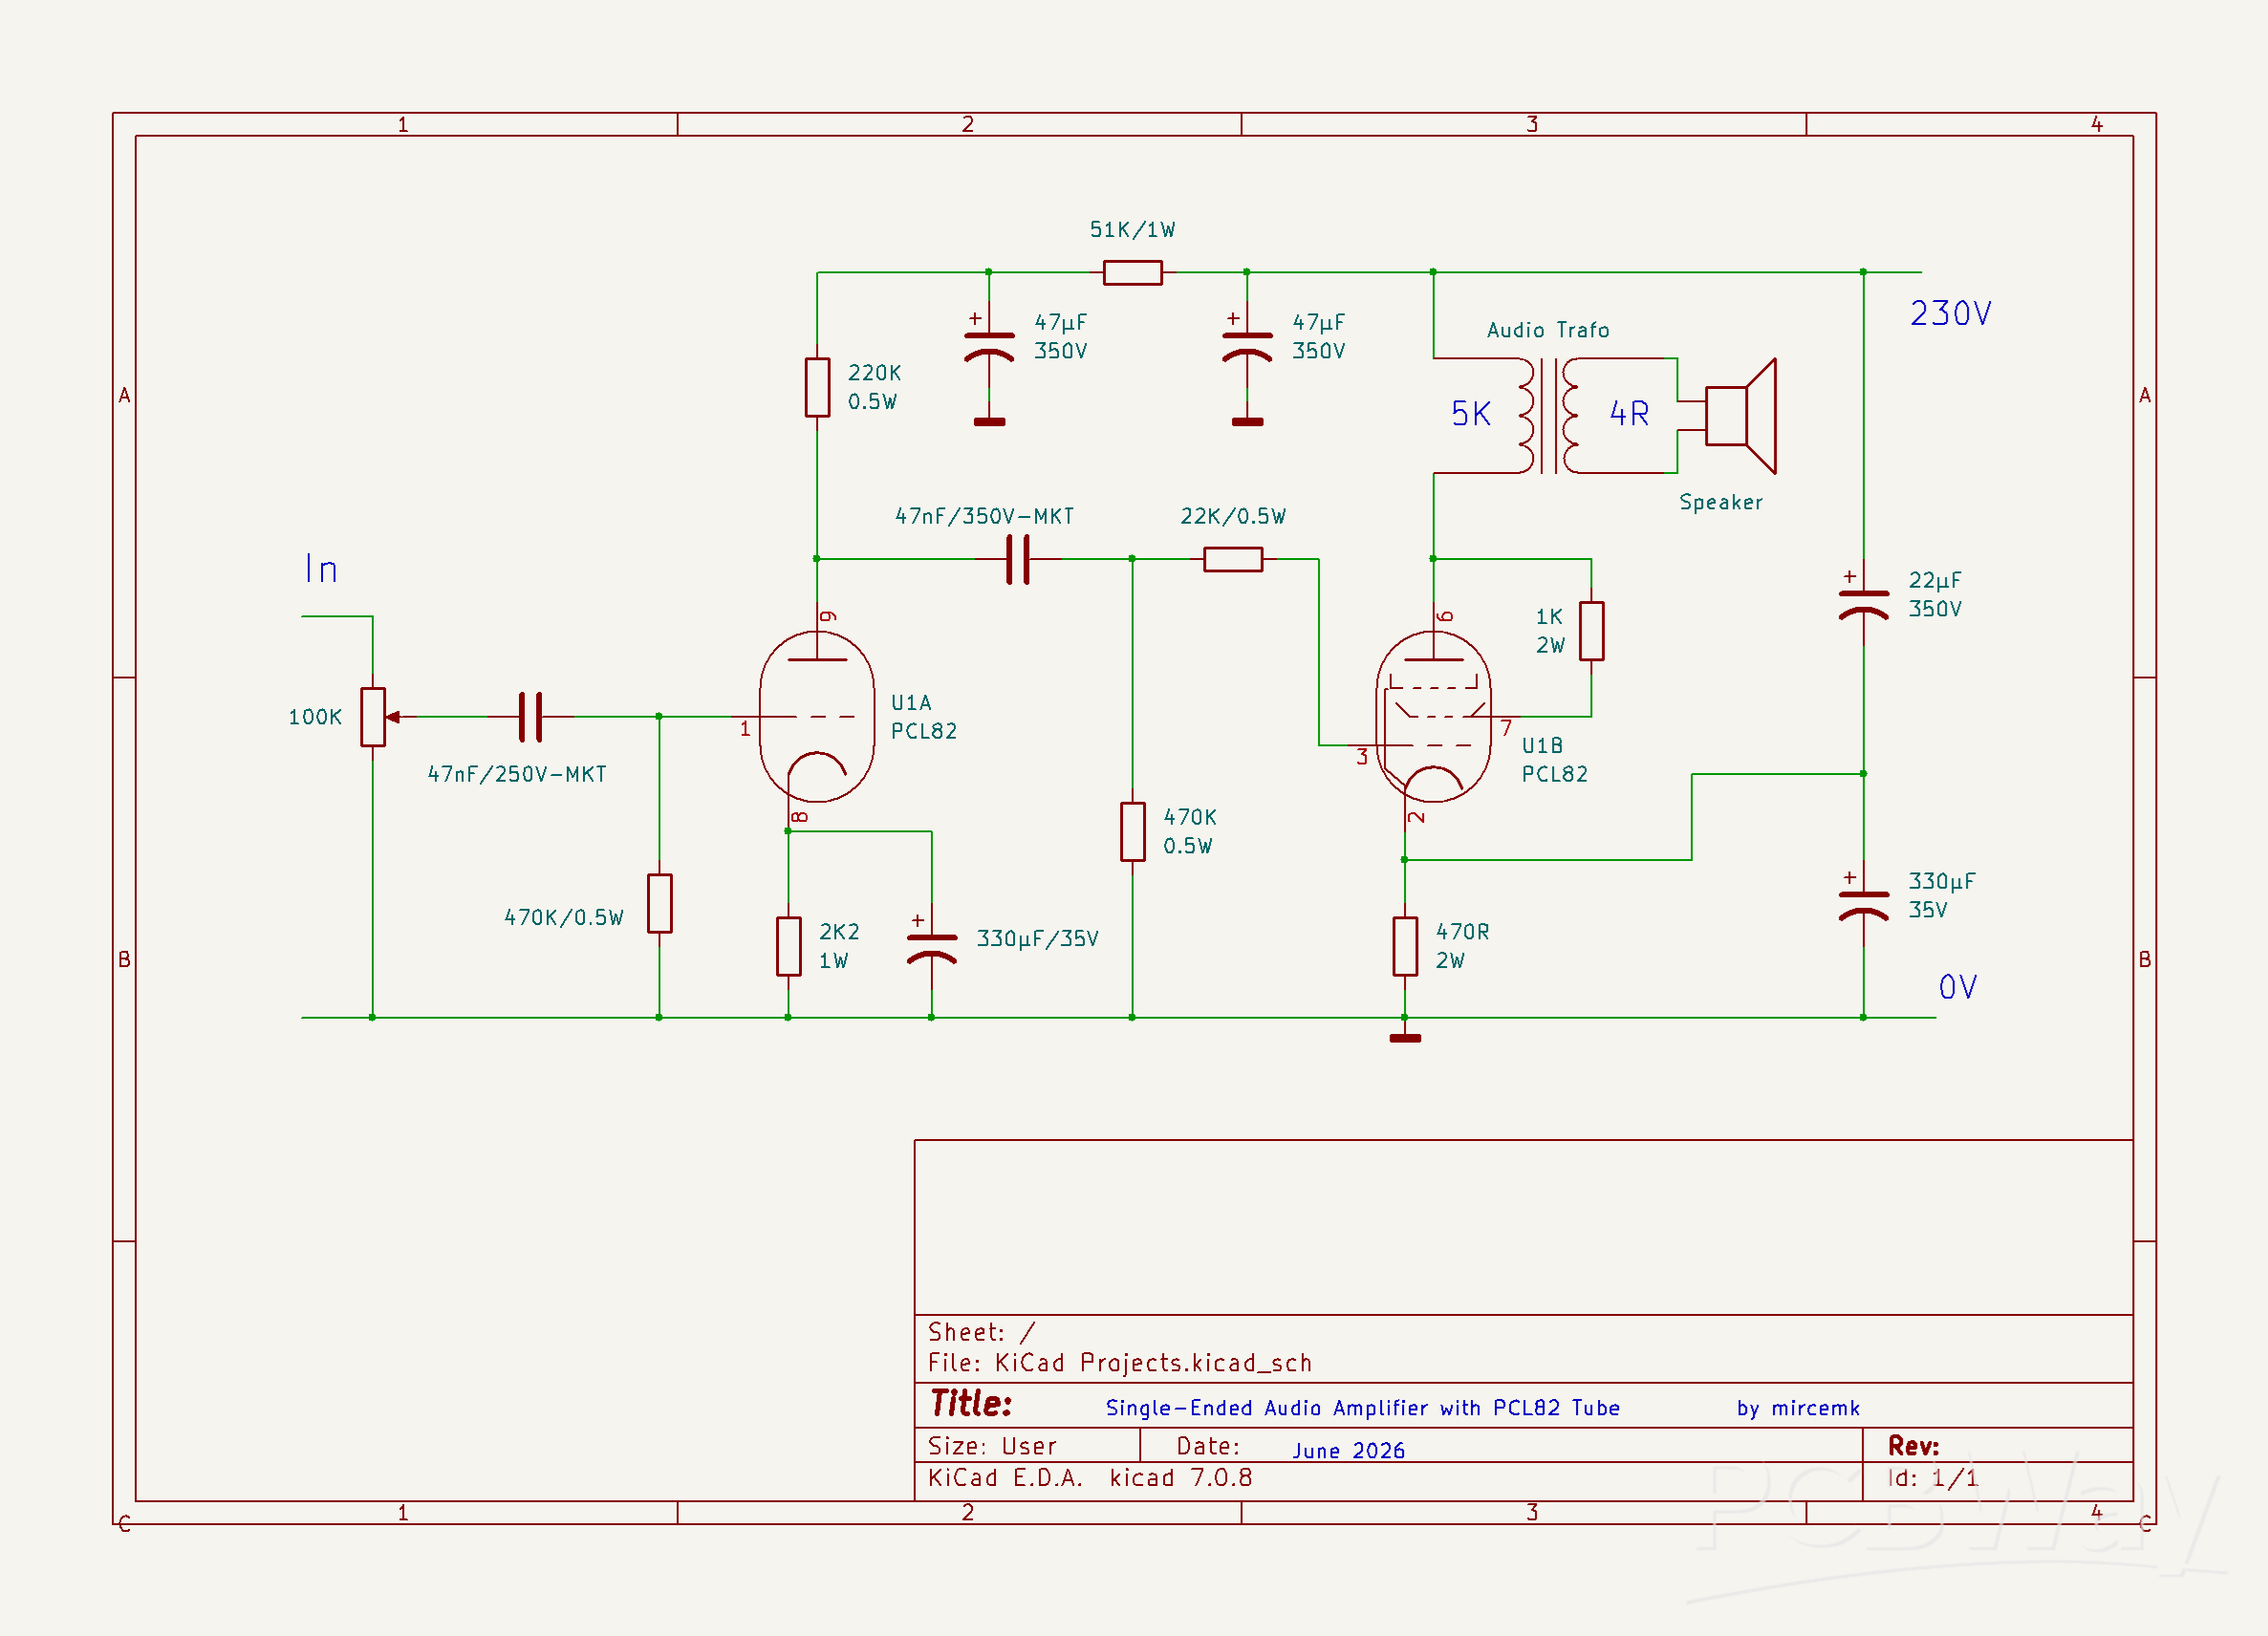Click the 0V rail label
2268x1636 pixels.
coord(1957,988)
